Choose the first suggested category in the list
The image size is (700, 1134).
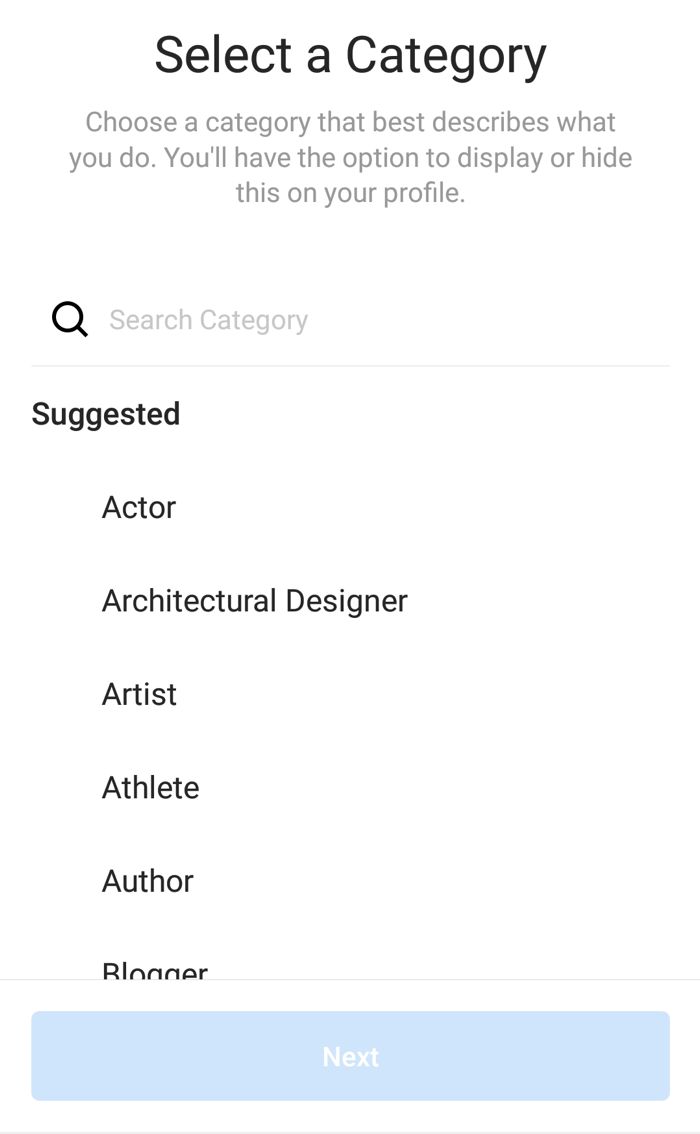click(x=139, y=507)
